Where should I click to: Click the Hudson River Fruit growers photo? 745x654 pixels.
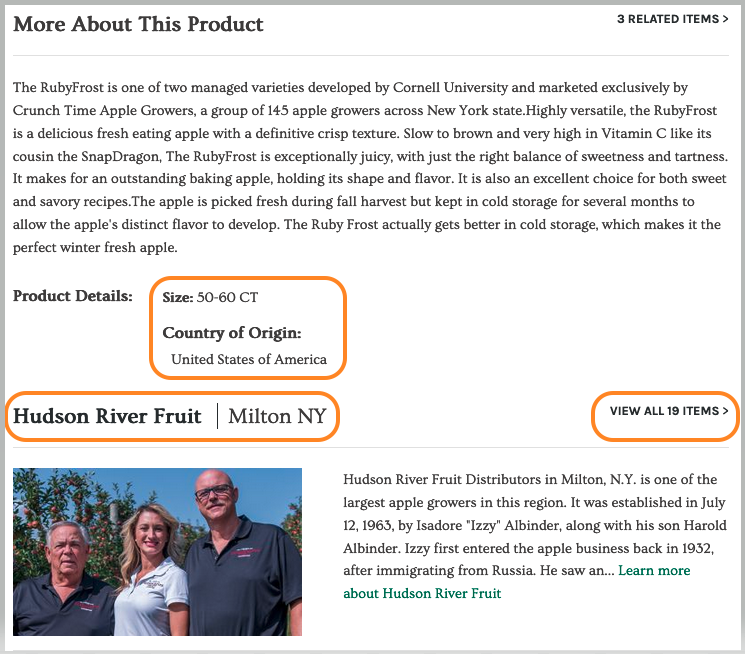click(157, 552)
